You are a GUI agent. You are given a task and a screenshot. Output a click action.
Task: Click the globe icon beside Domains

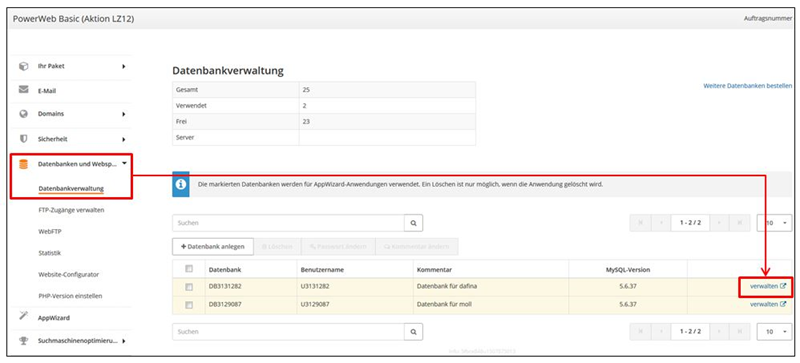click(x=23, y=114)
